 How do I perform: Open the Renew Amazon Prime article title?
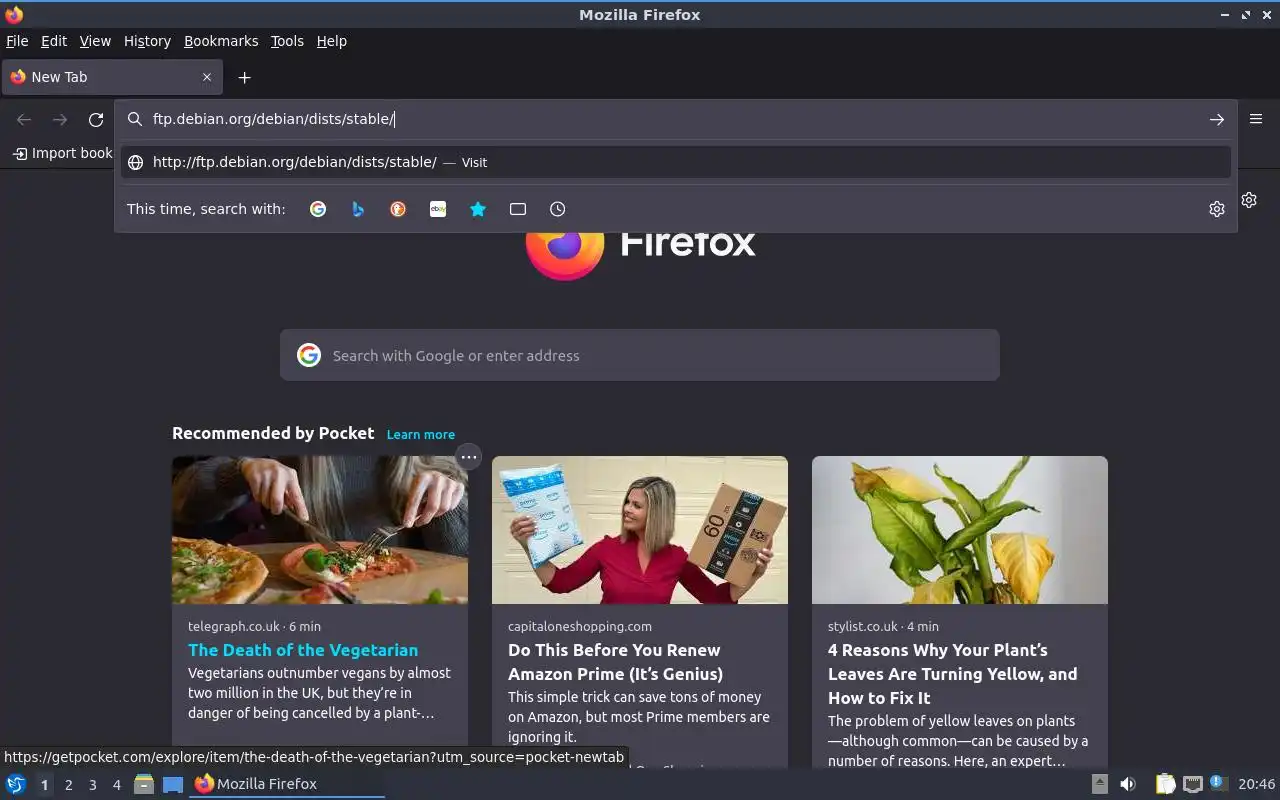[615, 662]
